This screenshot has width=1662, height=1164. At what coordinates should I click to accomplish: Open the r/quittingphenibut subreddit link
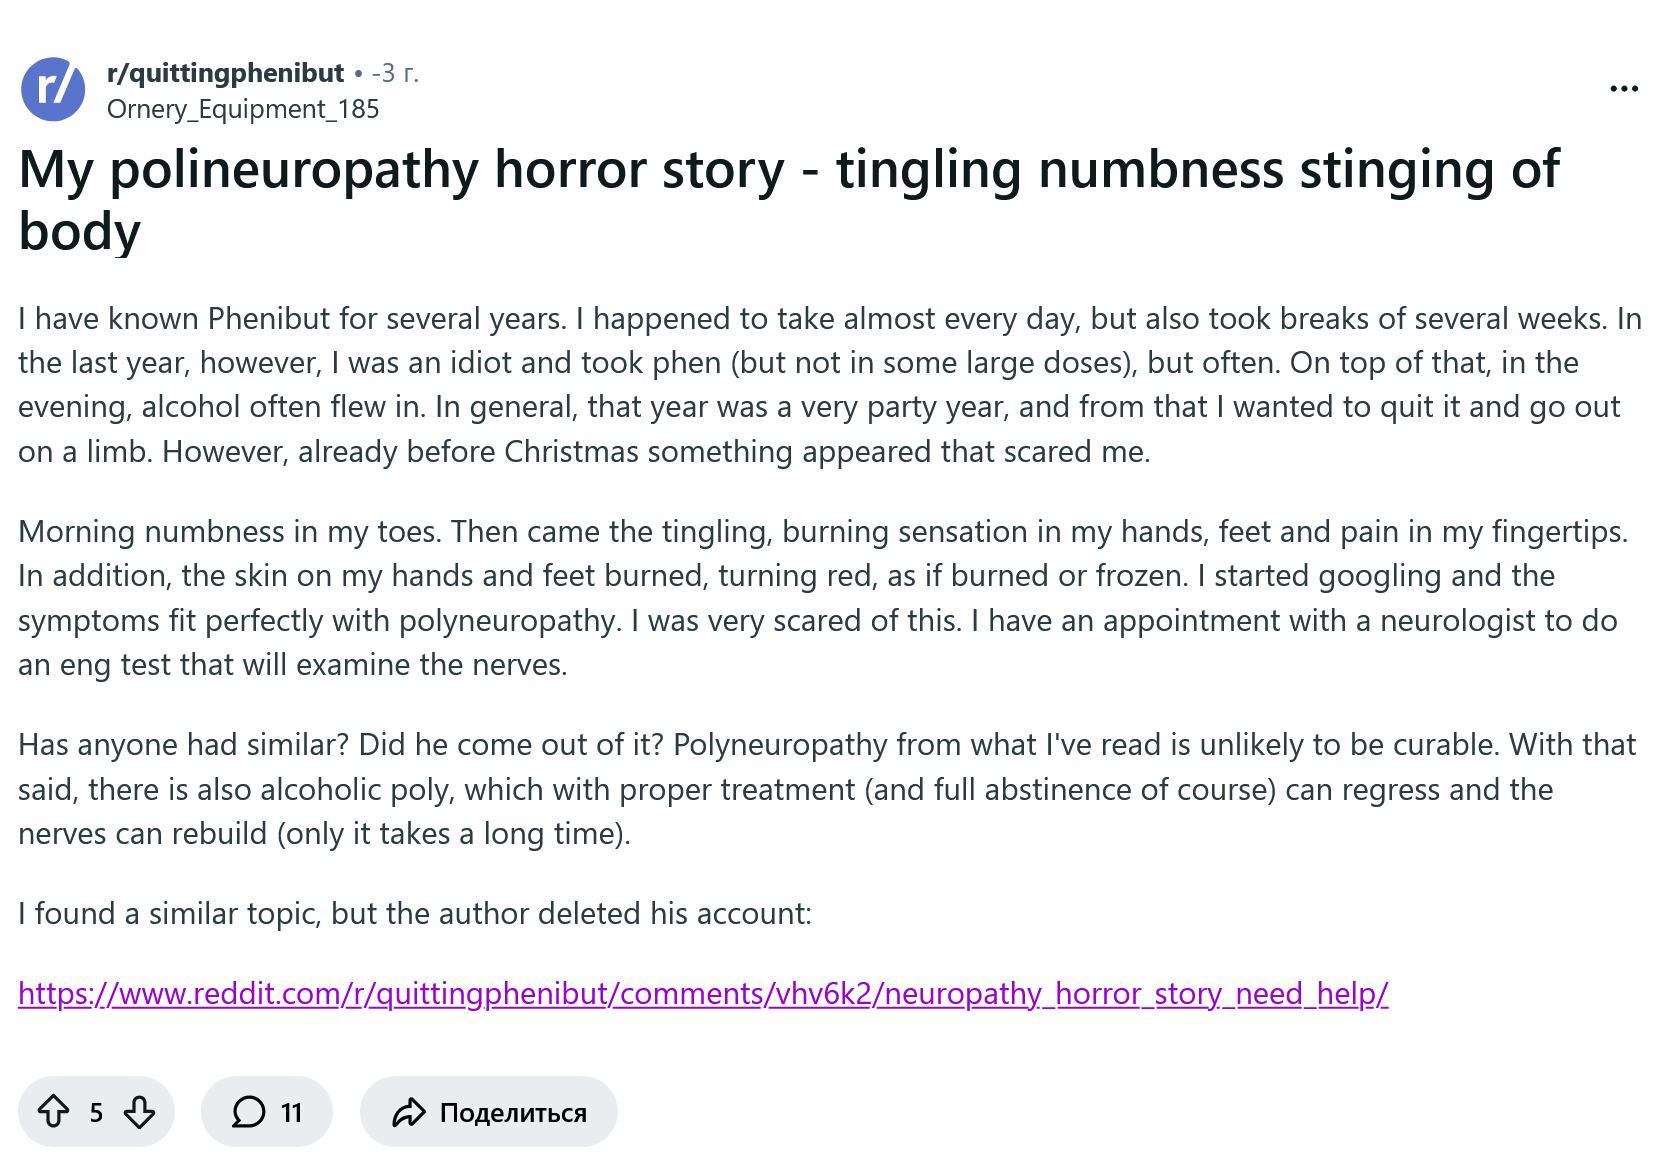pos(225,73)
